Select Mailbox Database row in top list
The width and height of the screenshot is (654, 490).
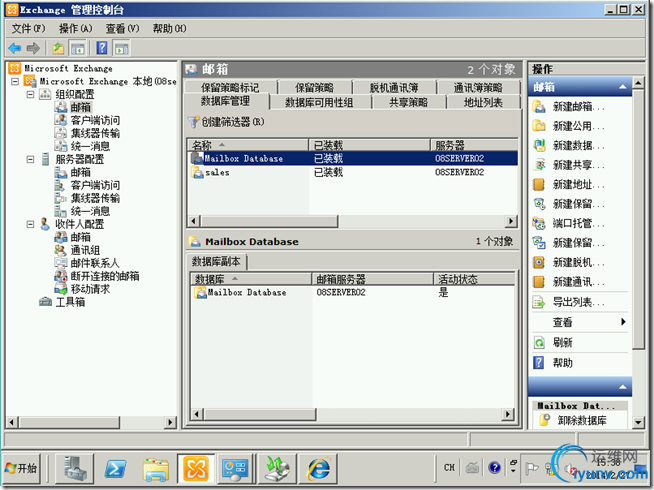coord(353,158)
